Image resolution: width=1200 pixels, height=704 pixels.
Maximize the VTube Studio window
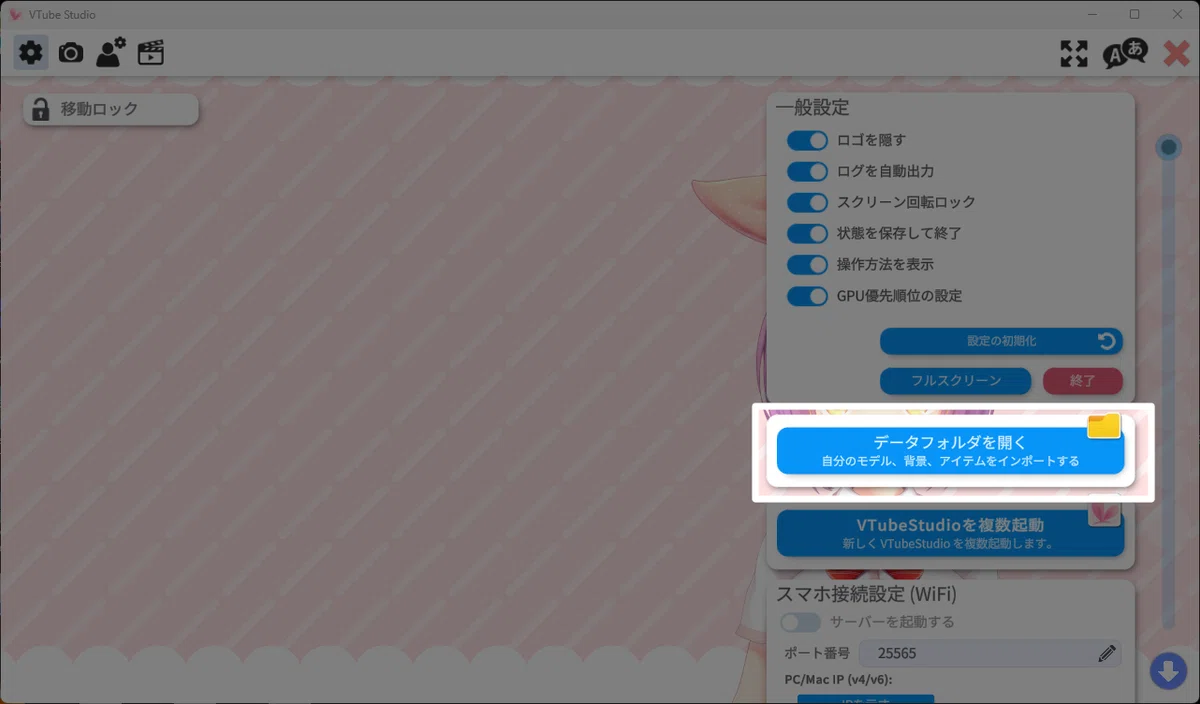[x=1134, y=14]
